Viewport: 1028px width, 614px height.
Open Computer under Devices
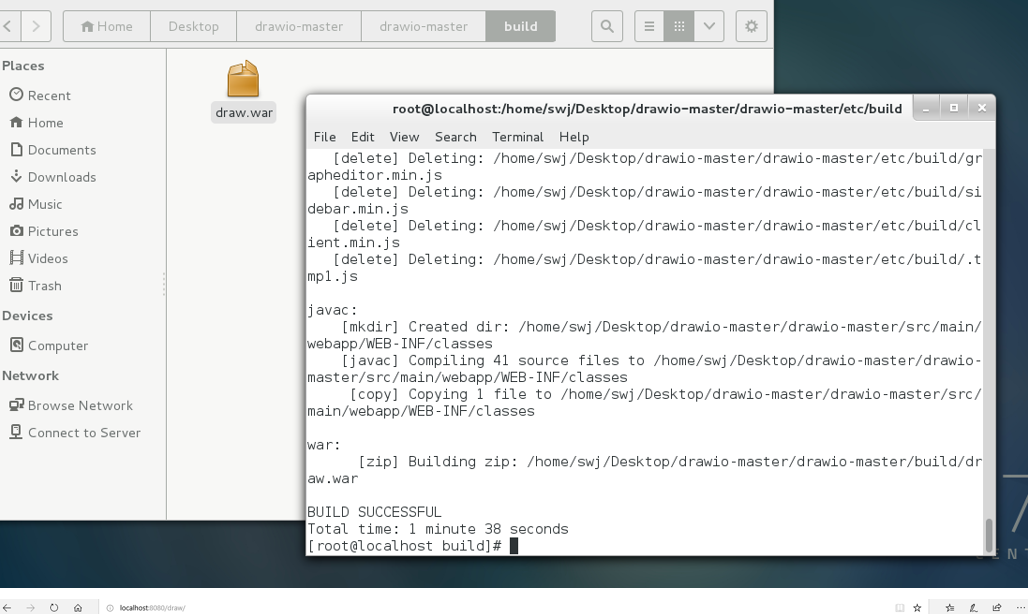[49, 345]
